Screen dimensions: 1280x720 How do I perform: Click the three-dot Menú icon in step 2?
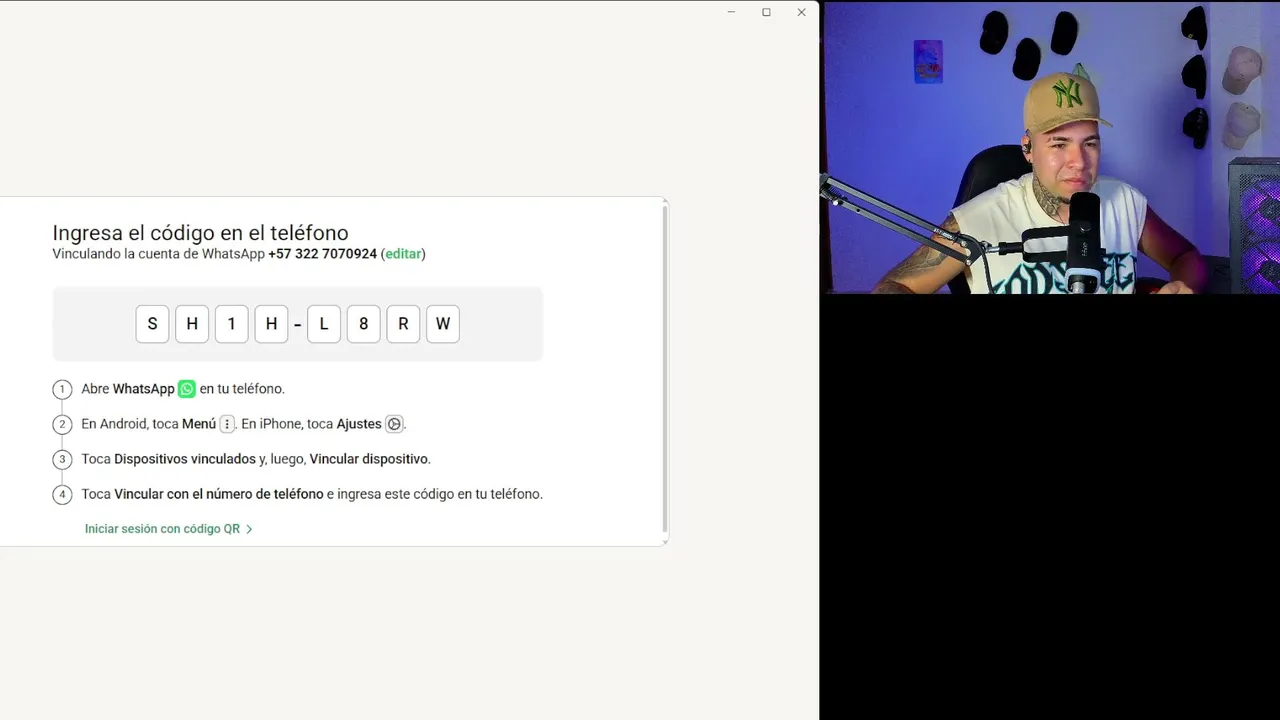point(227,424)
